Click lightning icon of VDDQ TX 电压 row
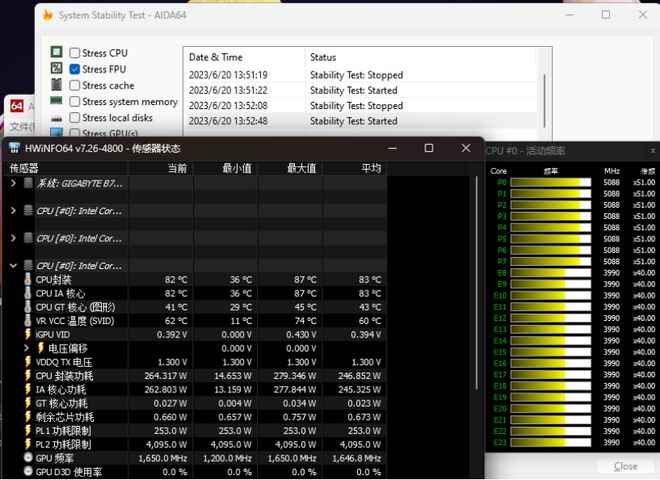The image size is (660, 480). [x=28, y=362]
